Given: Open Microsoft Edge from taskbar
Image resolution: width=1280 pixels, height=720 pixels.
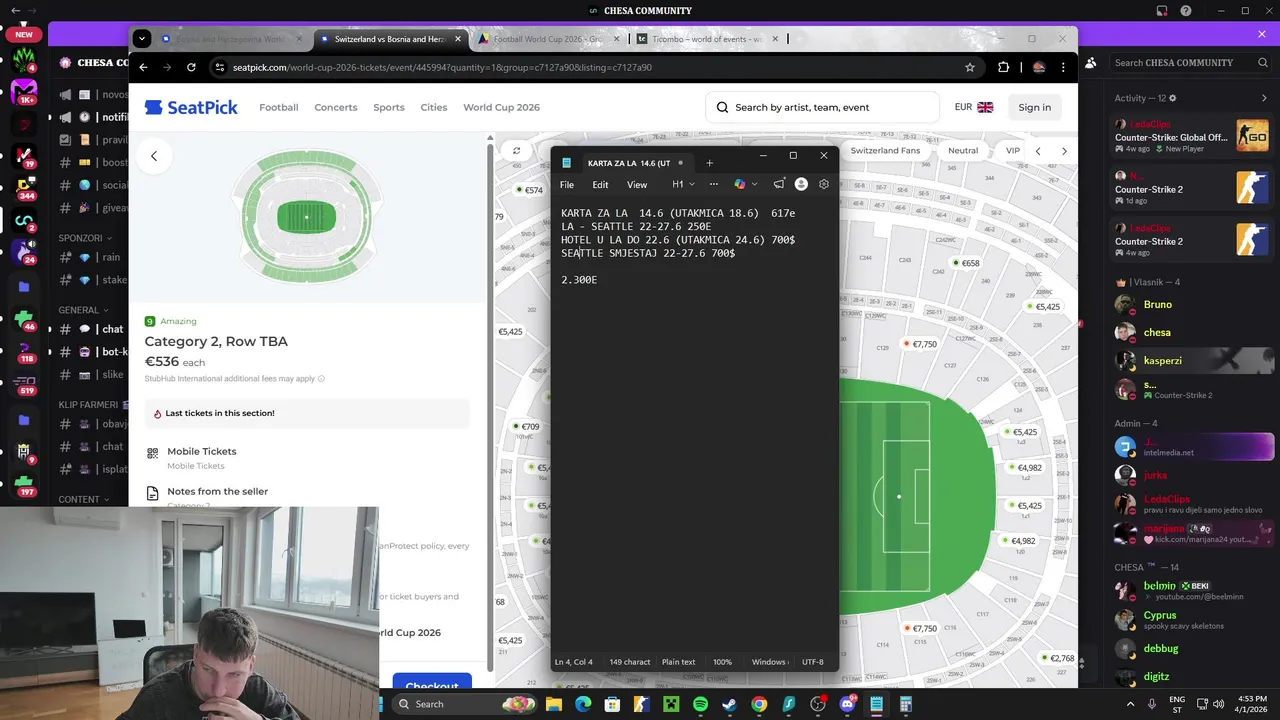Looking at the screenshot, I should point(583,704).
